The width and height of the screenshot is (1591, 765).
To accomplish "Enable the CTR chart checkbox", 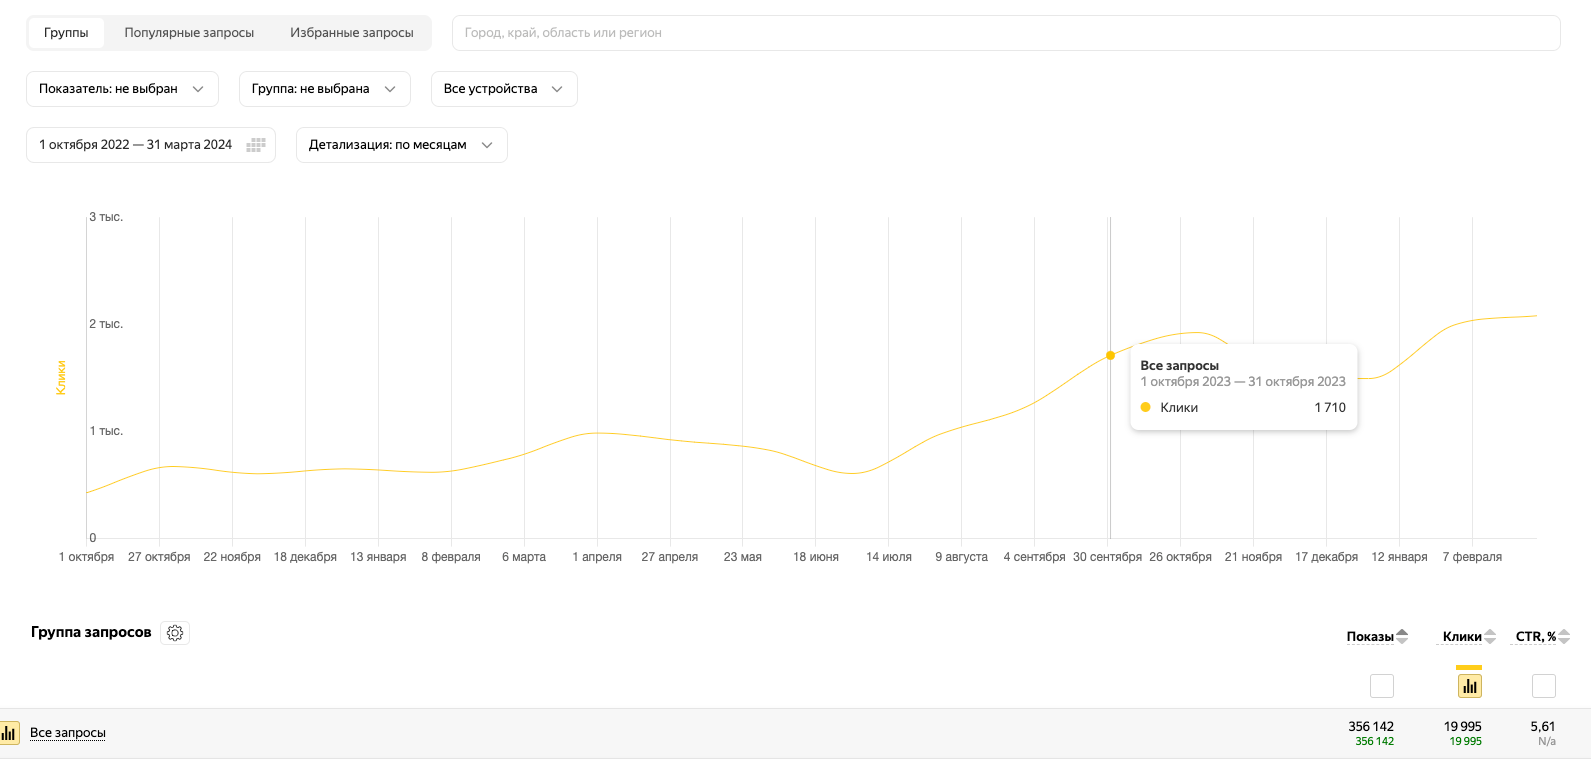I will [1543, 686].
